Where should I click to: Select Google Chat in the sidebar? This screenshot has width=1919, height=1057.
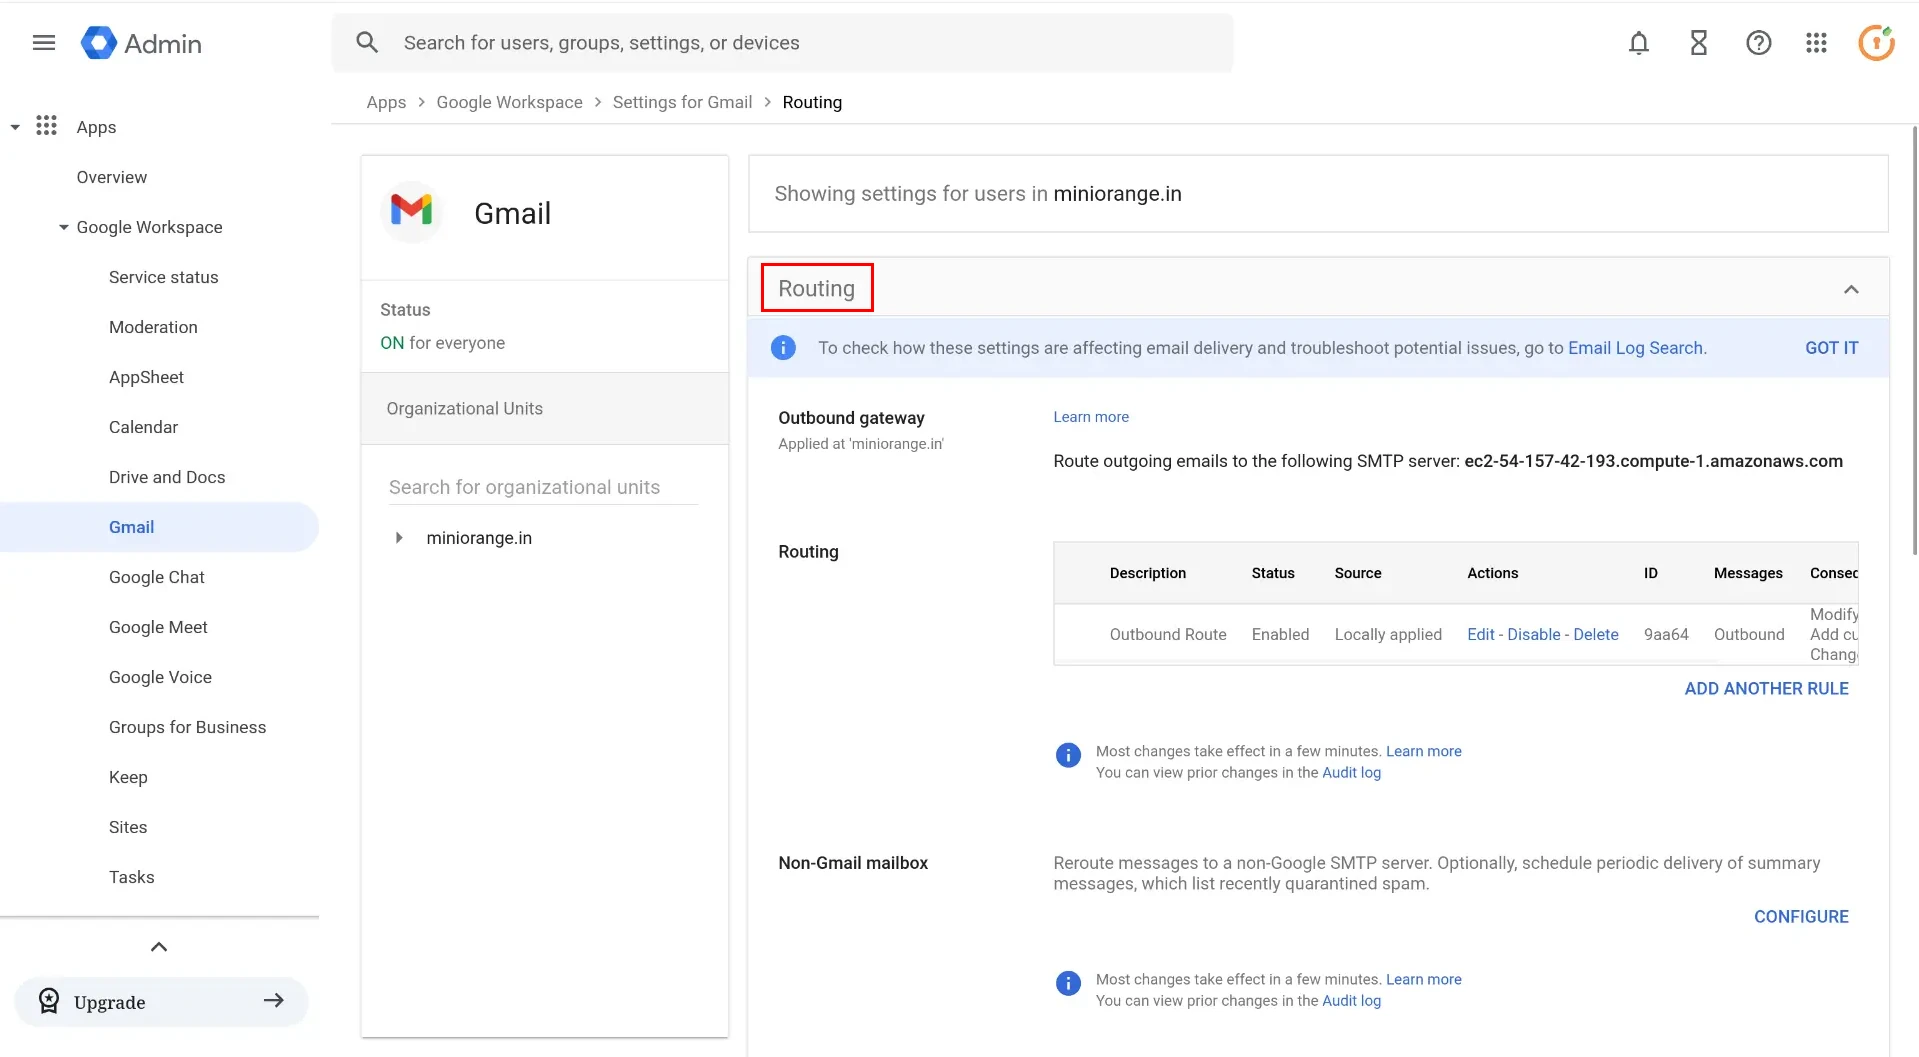click(156, 577)
